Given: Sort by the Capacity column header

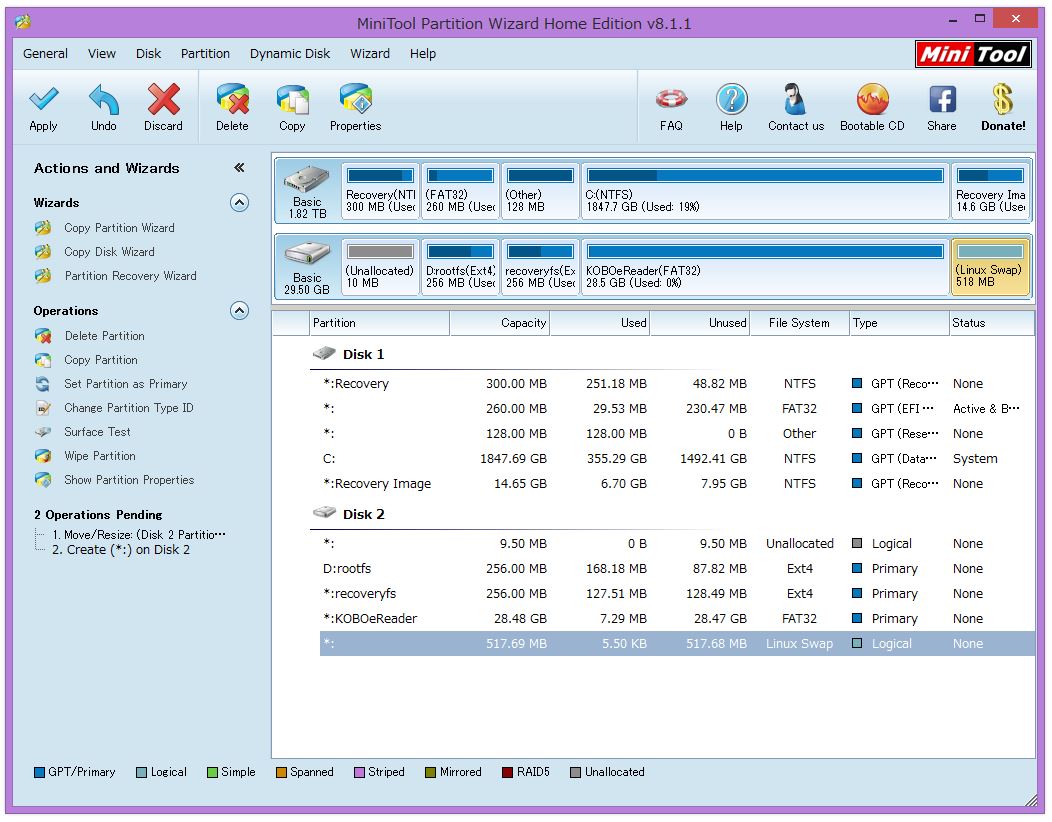Looking at the screenshot, I should [499, 323].
